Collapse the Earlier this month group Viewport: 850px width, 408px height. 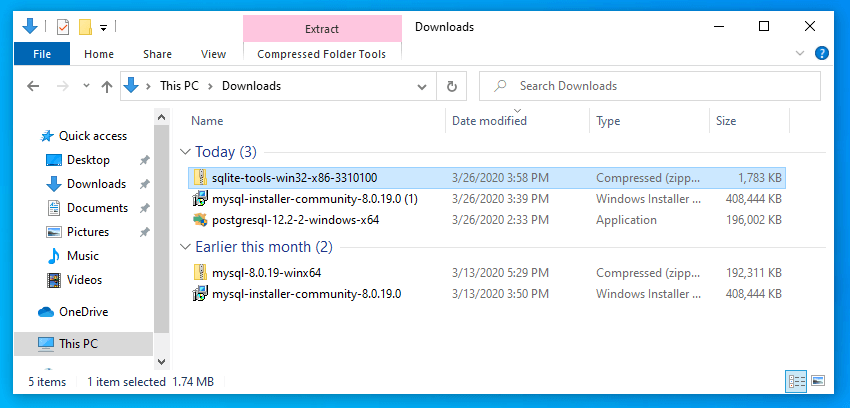[184, 246]
